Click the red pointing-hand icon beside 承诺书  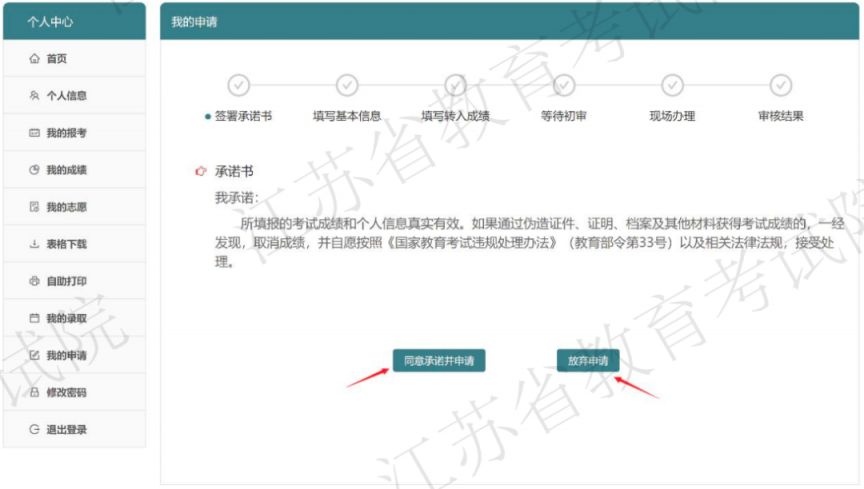point(201,171)
